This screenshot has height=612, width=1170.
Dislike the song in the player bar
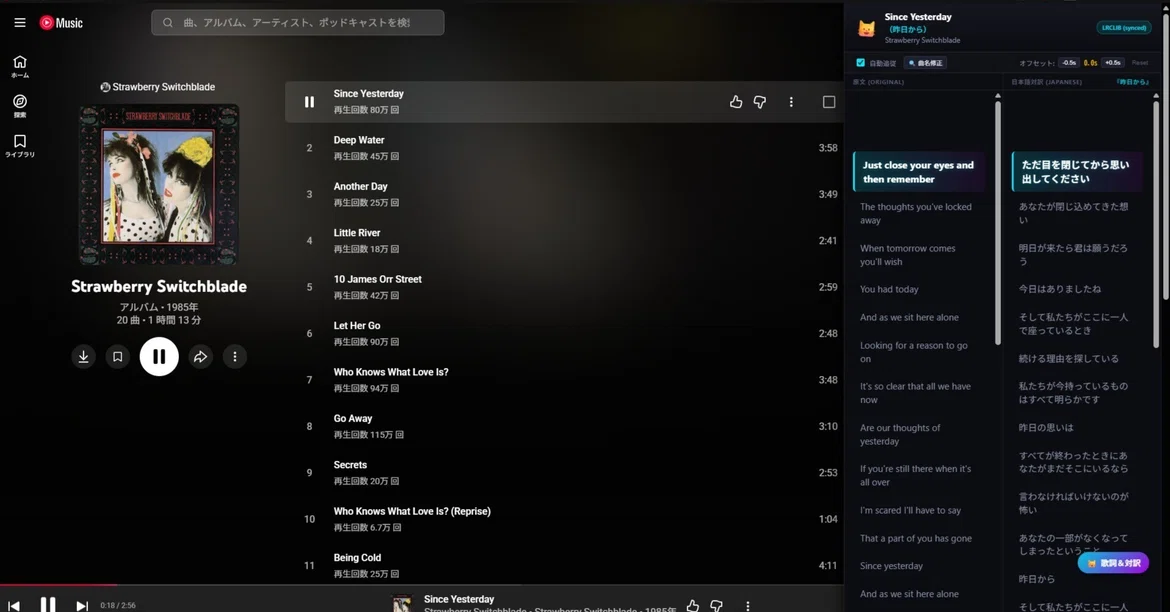click(716, 605)
